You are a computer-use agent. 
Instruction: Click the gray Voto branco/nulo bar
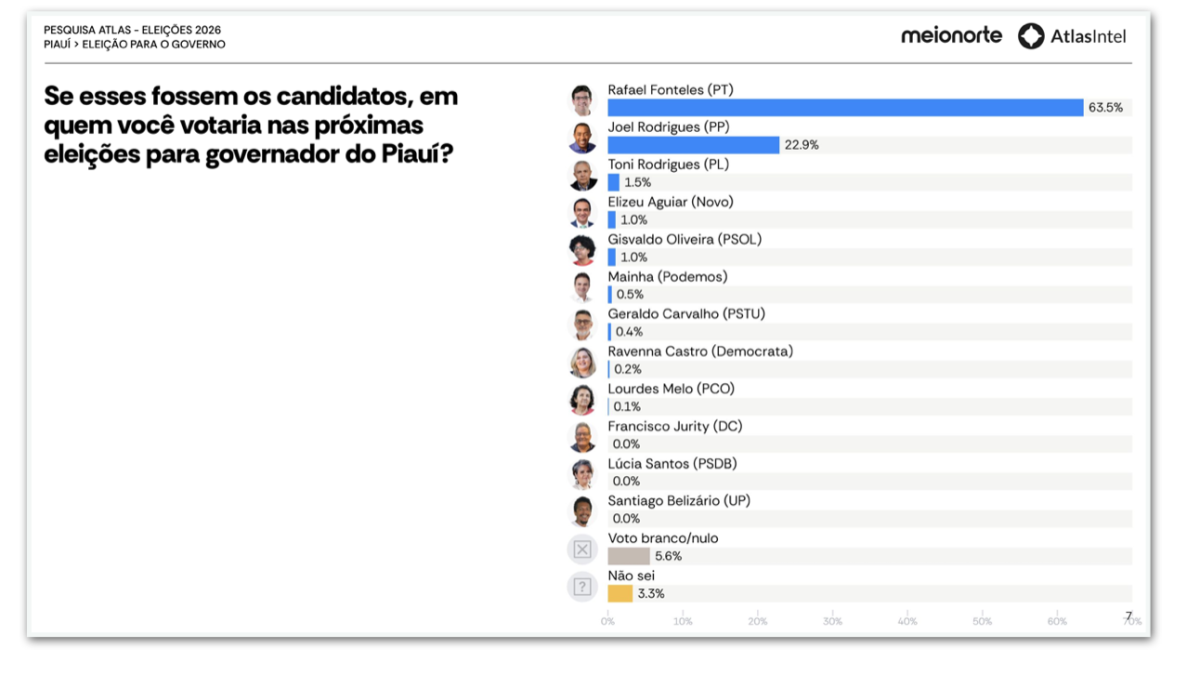point(629,556)
